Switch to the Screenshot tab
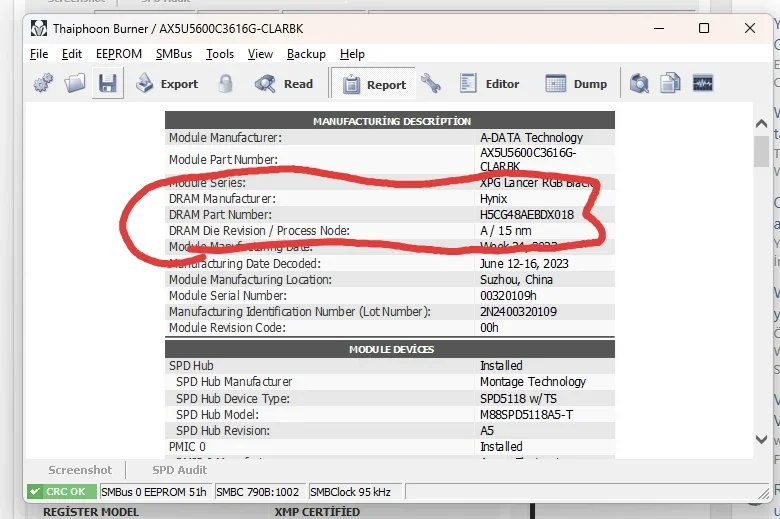Viewport: 780px width, 519px height. [x=80, y=470]
